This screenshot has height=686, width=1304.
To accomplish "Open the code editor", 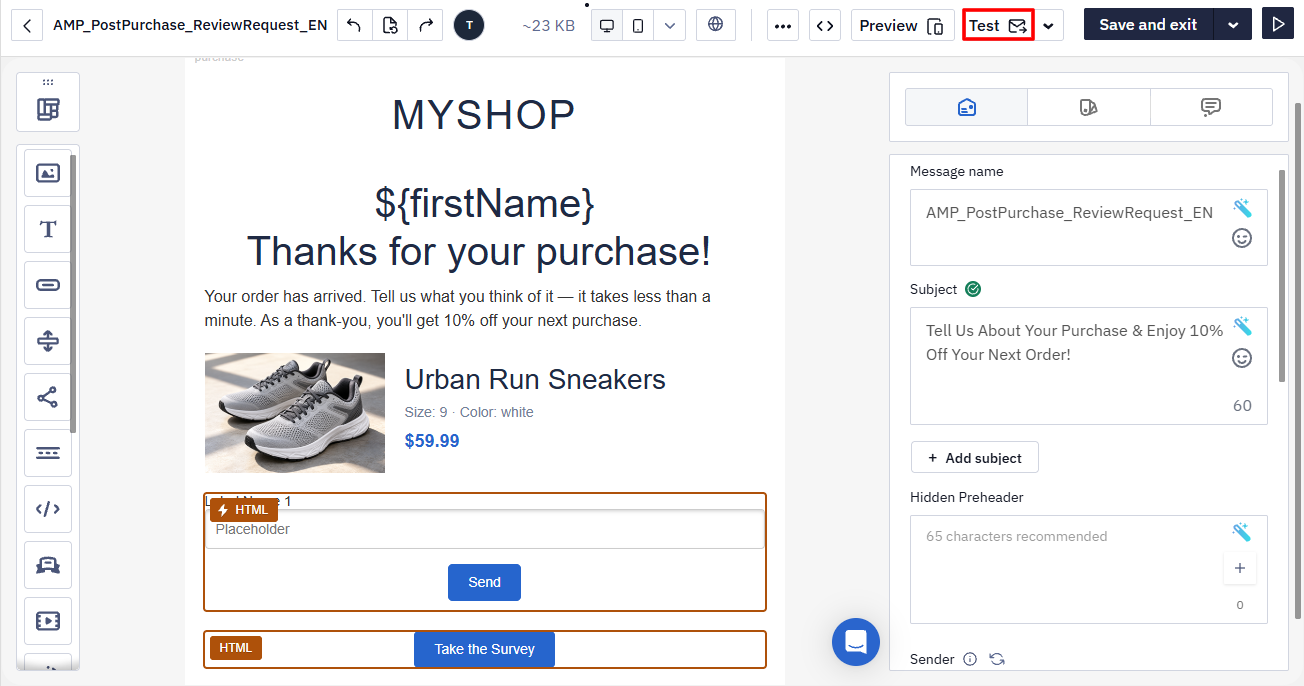I will pos(824,25).
